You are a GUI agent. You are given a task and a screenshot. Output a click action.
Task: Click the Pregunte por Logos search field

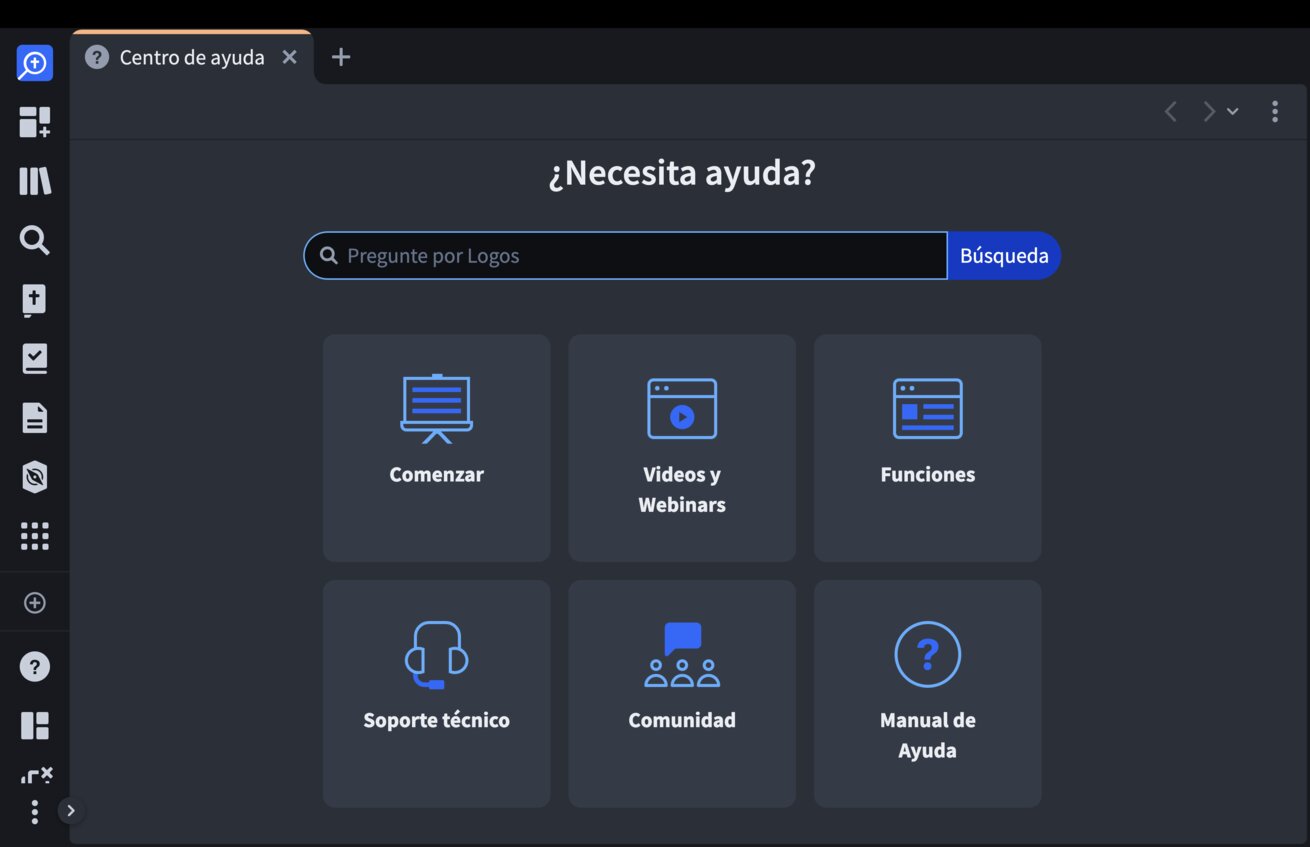pyautogui.click(x=626, y=256)
